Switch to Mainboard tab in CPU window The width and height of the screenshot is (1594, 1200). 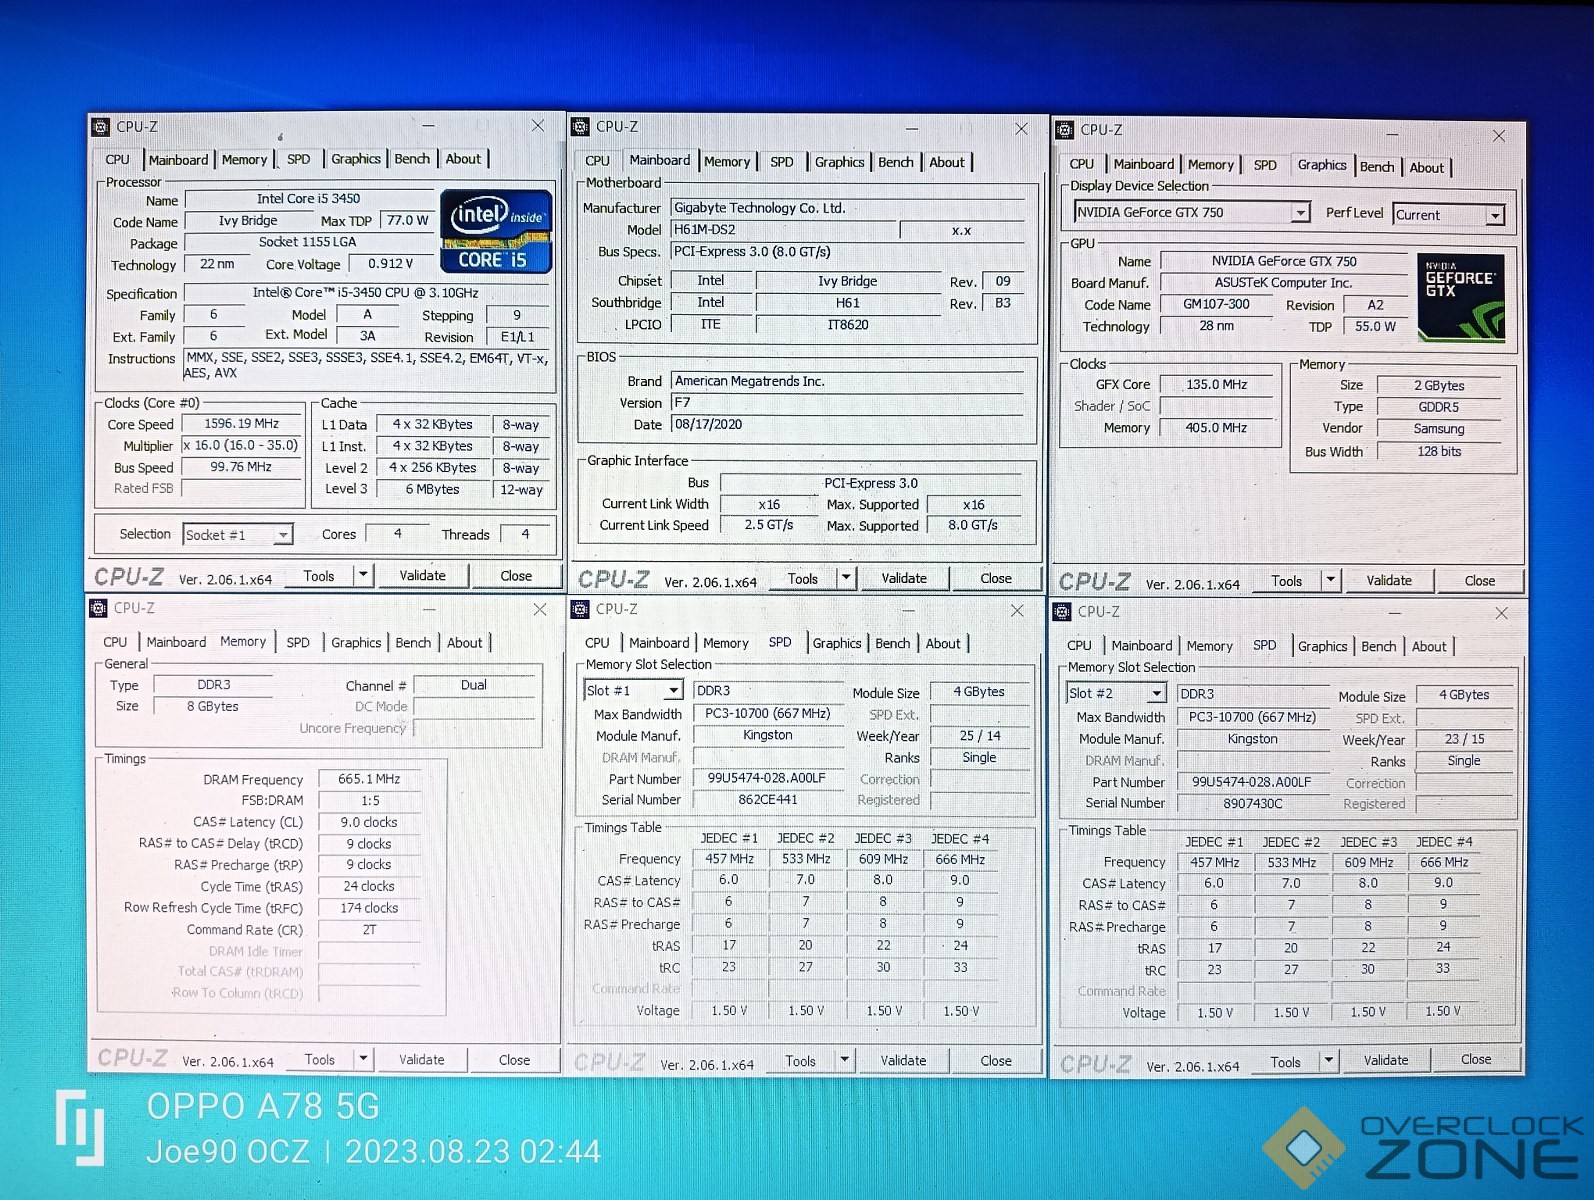(x=178, y=160)
